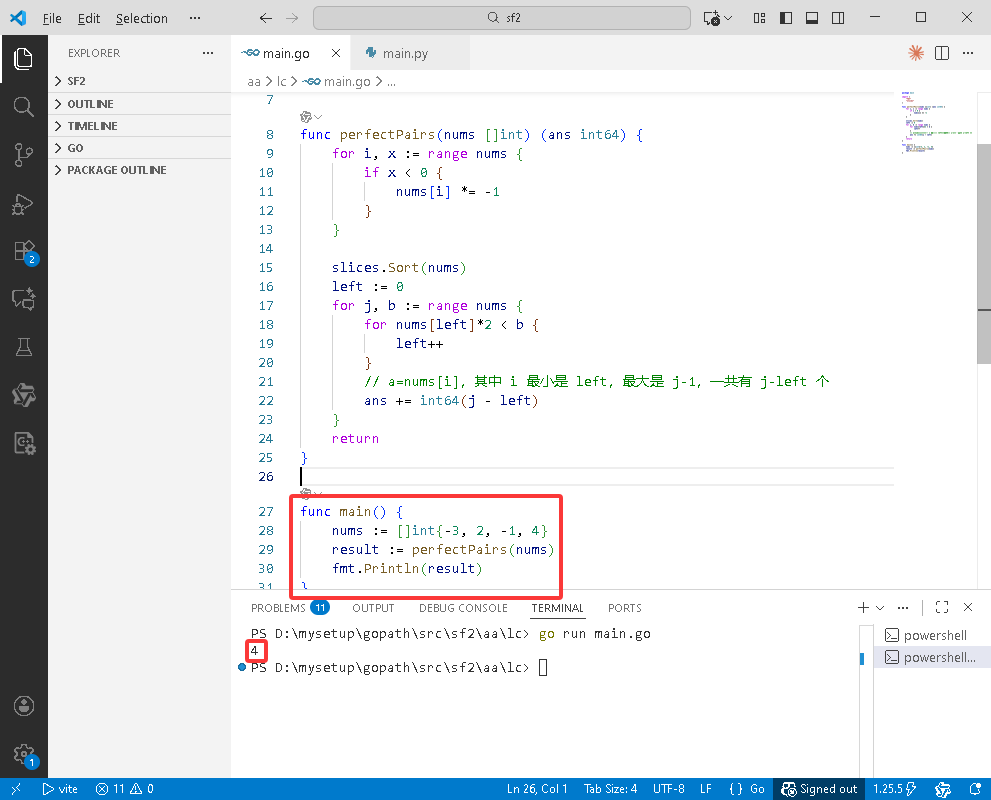
Task: Click the Go version 1.25.5 status item
Action: [x=894, y=789]
